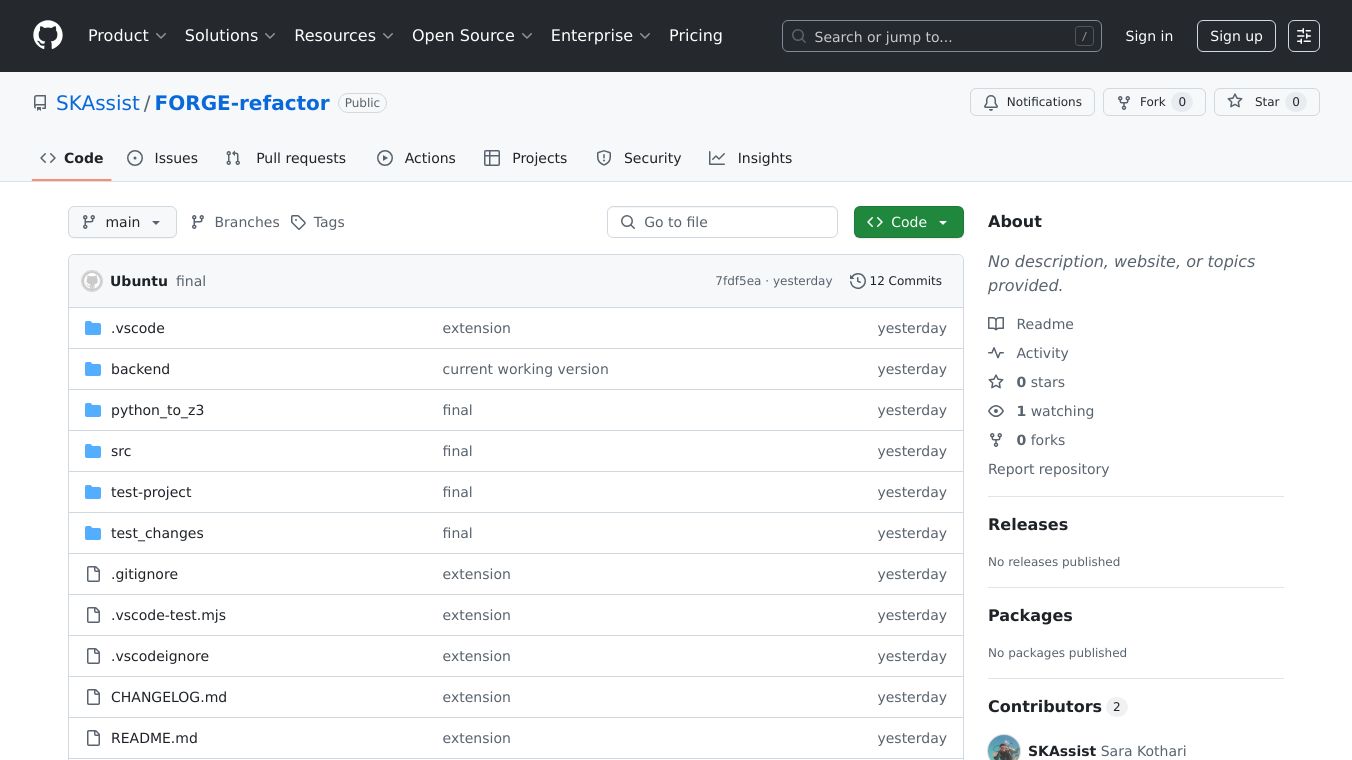Image resolution: width=1352 pixels, height=760 pixels.
Task: Expand the main branch dropdown
Action: [x=122, y=222]
